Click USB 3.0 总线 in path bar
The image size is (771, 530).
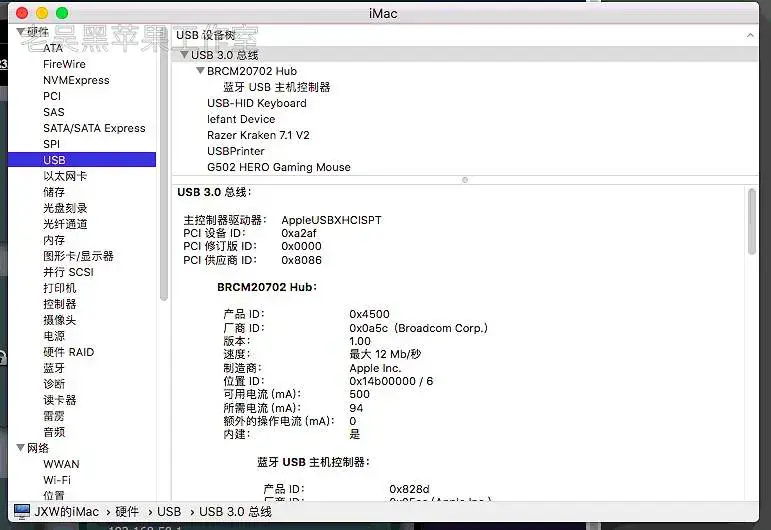tap(236, 512)
